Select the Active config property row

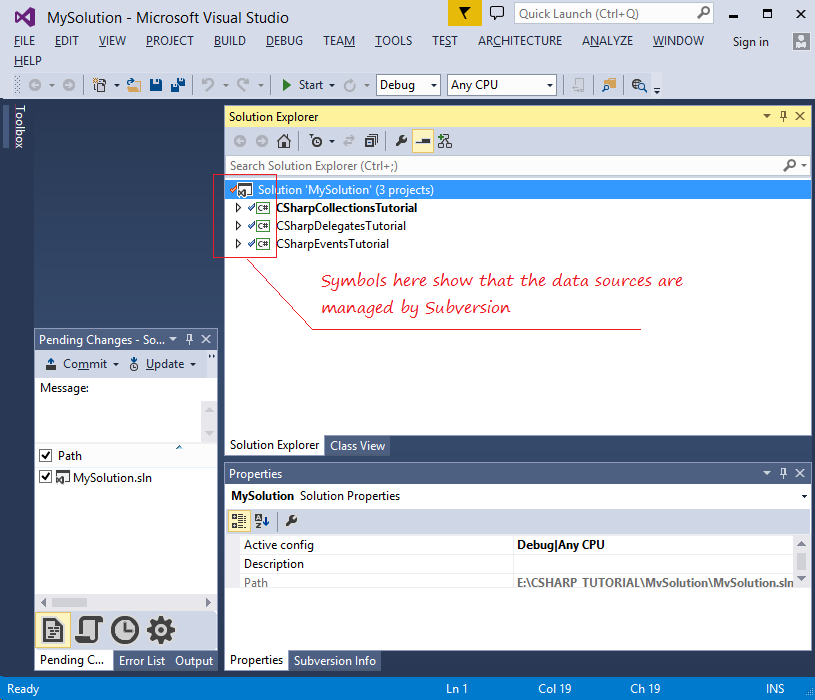[515, 545]
